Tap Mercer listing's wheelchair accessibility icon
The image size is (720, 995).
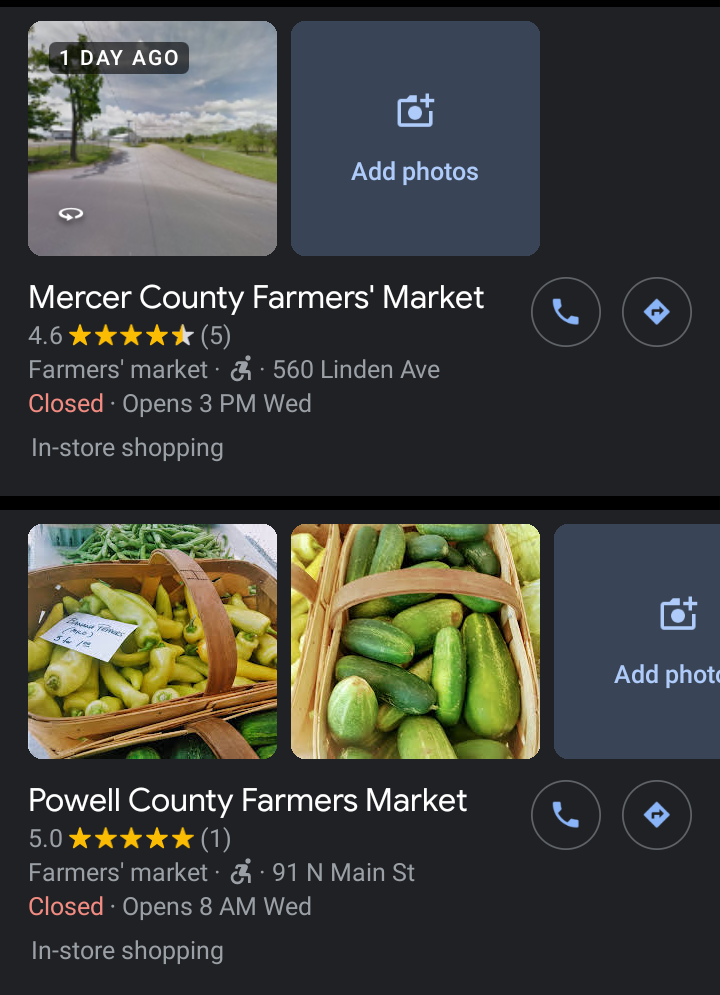[x=241, y=370]
